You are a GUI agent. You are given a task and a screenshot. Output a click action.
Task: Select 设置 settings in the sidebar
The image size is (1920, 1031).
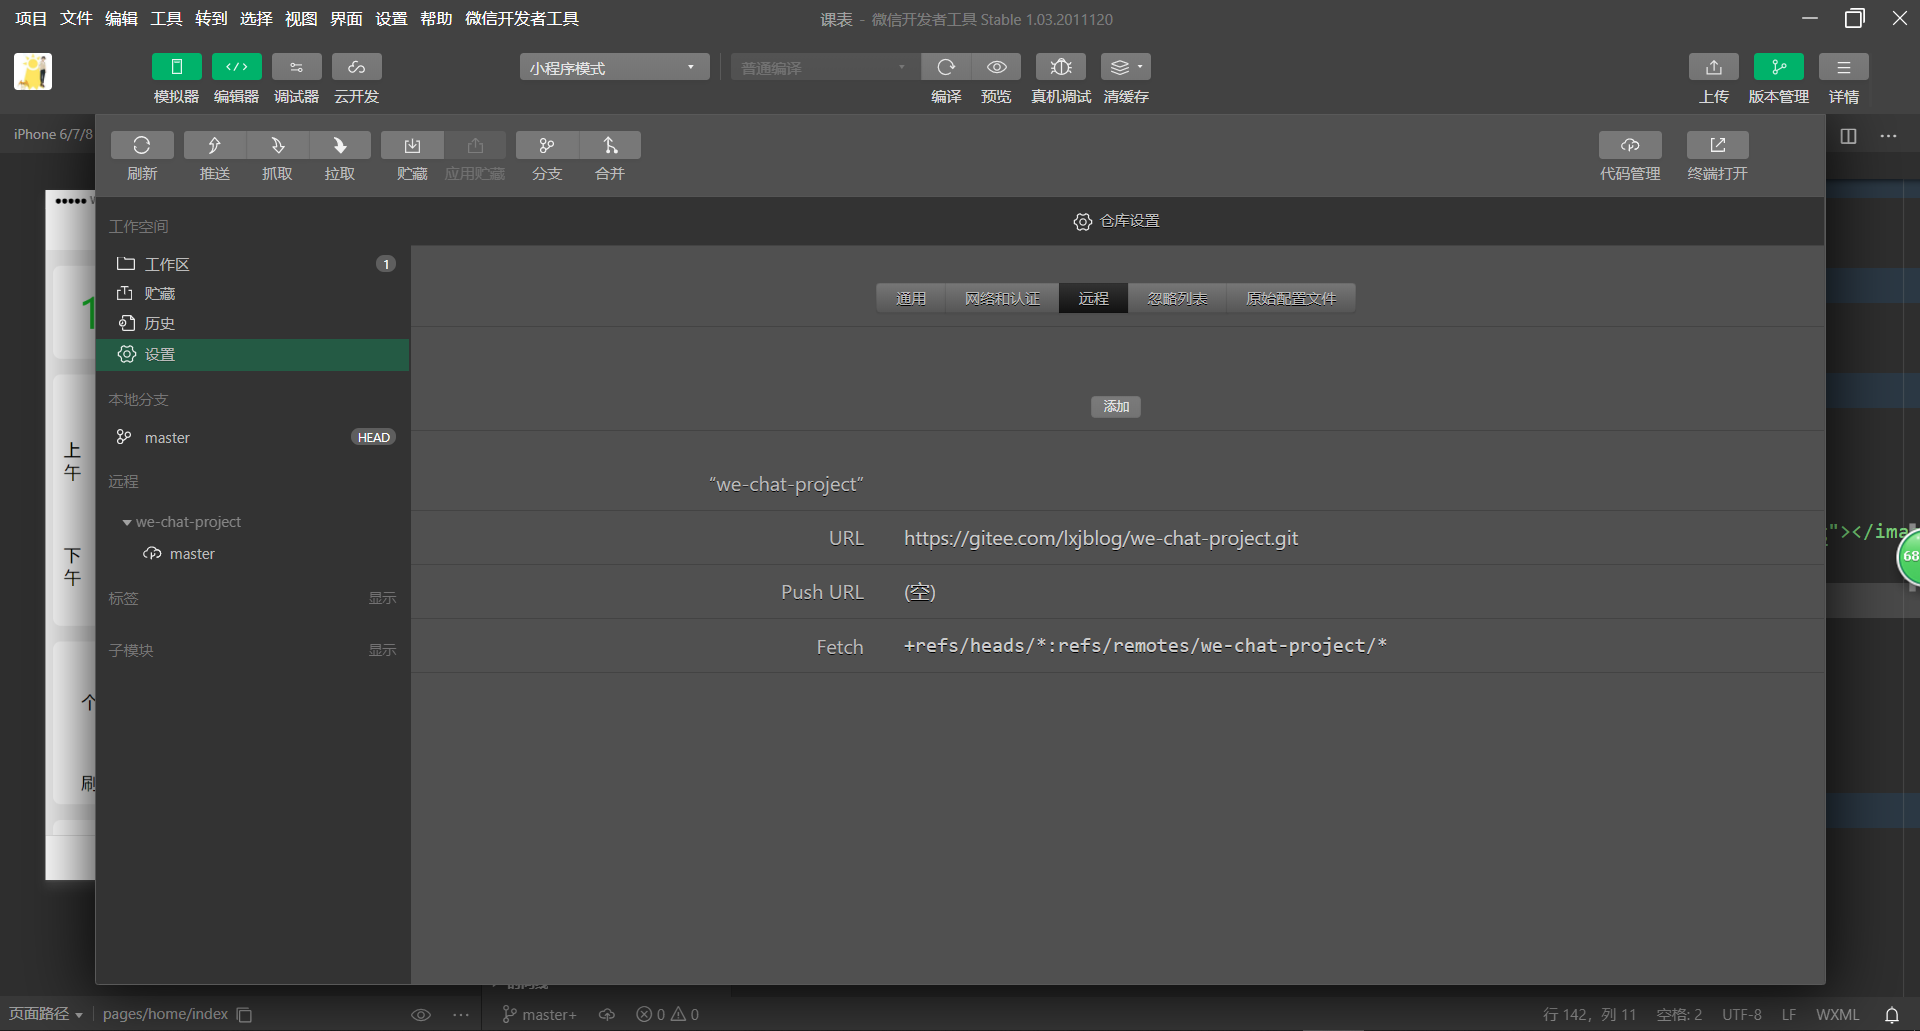(253, 355)
